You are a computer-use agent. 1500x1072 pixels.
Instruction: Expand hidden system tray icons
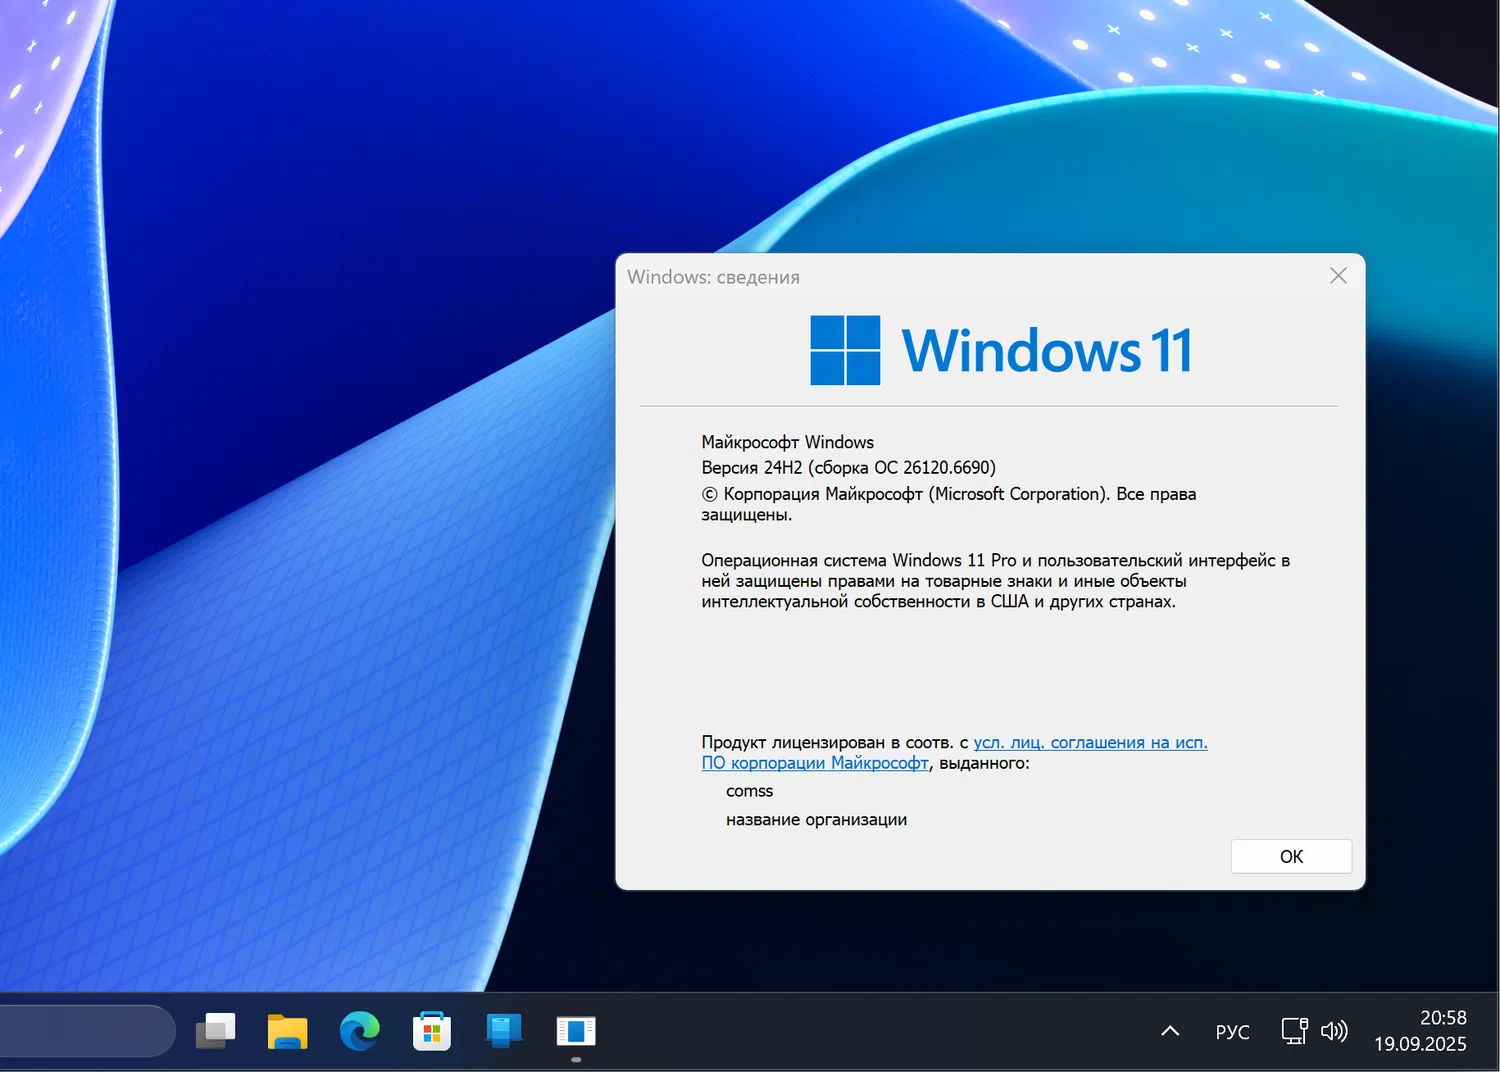(x=1168, y=1031)
